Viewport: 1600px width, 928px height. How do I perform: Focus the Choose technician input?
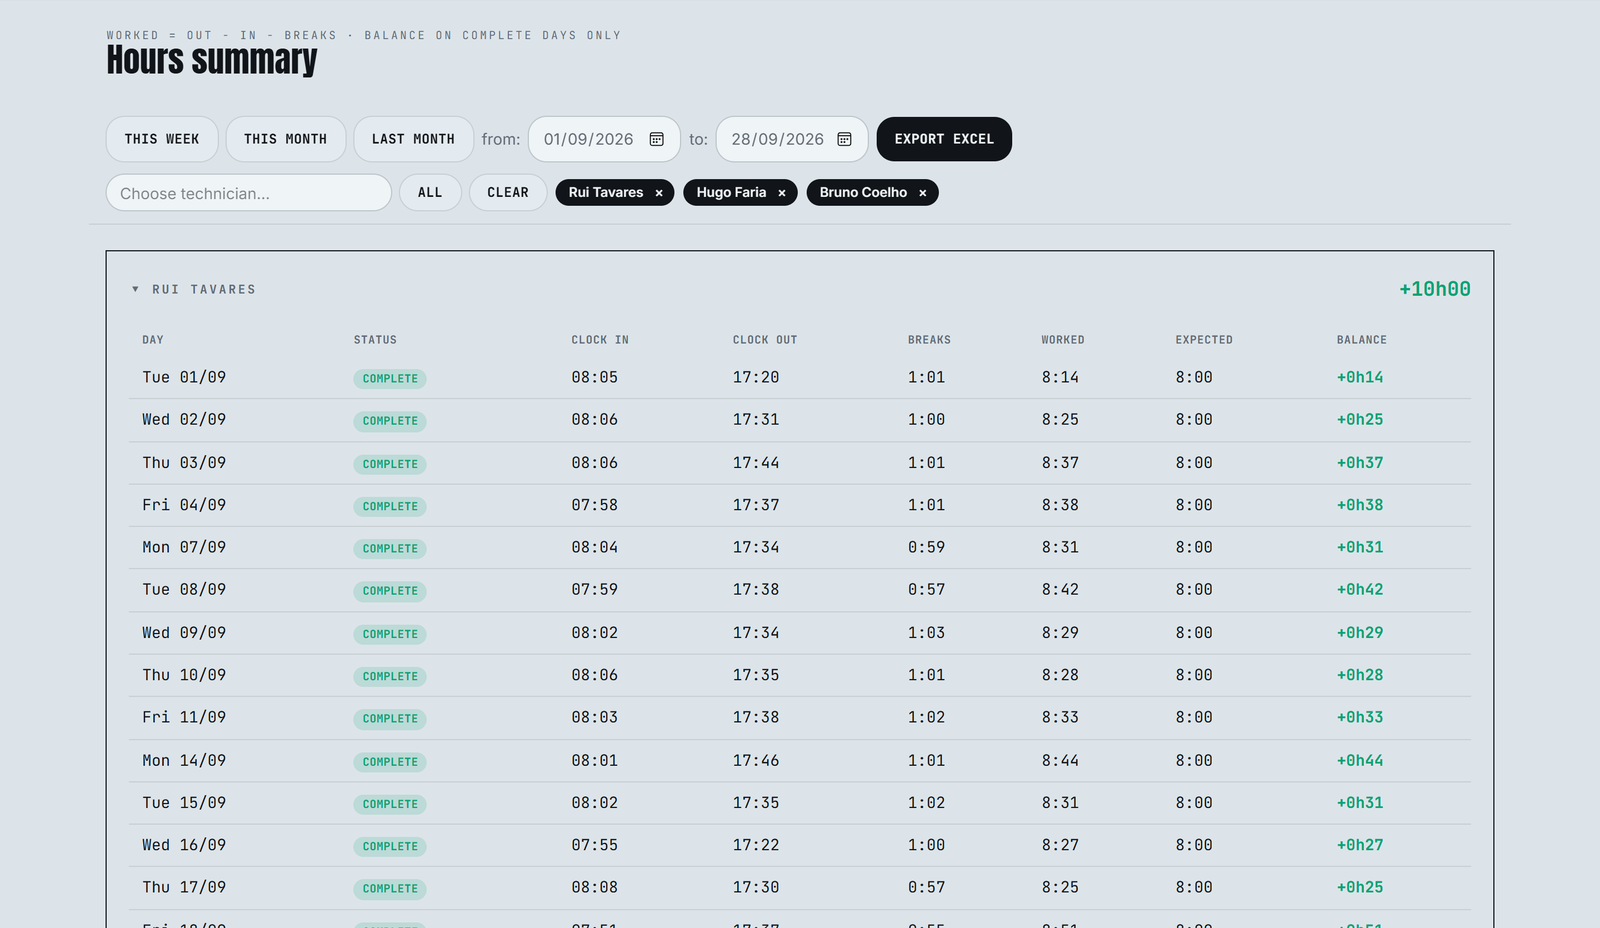click(248, 193)
